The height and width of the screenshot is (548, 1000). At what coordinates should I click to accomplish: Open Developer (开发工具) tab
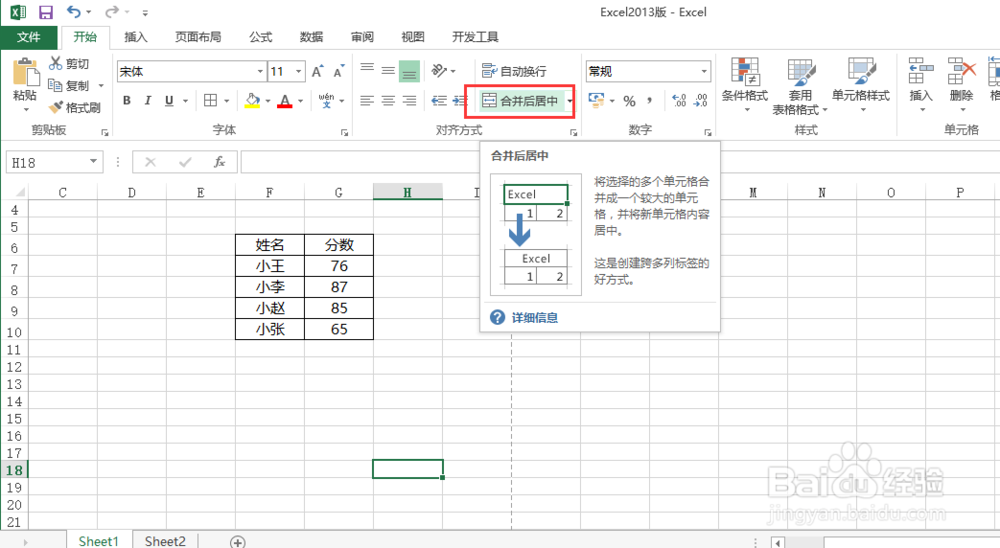click(475, 37)
